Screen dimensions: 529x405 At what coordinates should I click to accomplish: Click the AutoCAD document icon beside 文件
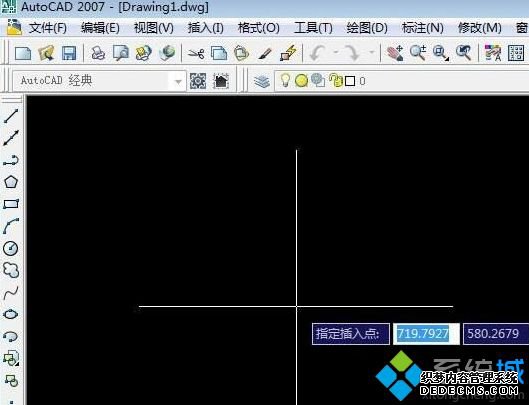click(x=14, y=28)
